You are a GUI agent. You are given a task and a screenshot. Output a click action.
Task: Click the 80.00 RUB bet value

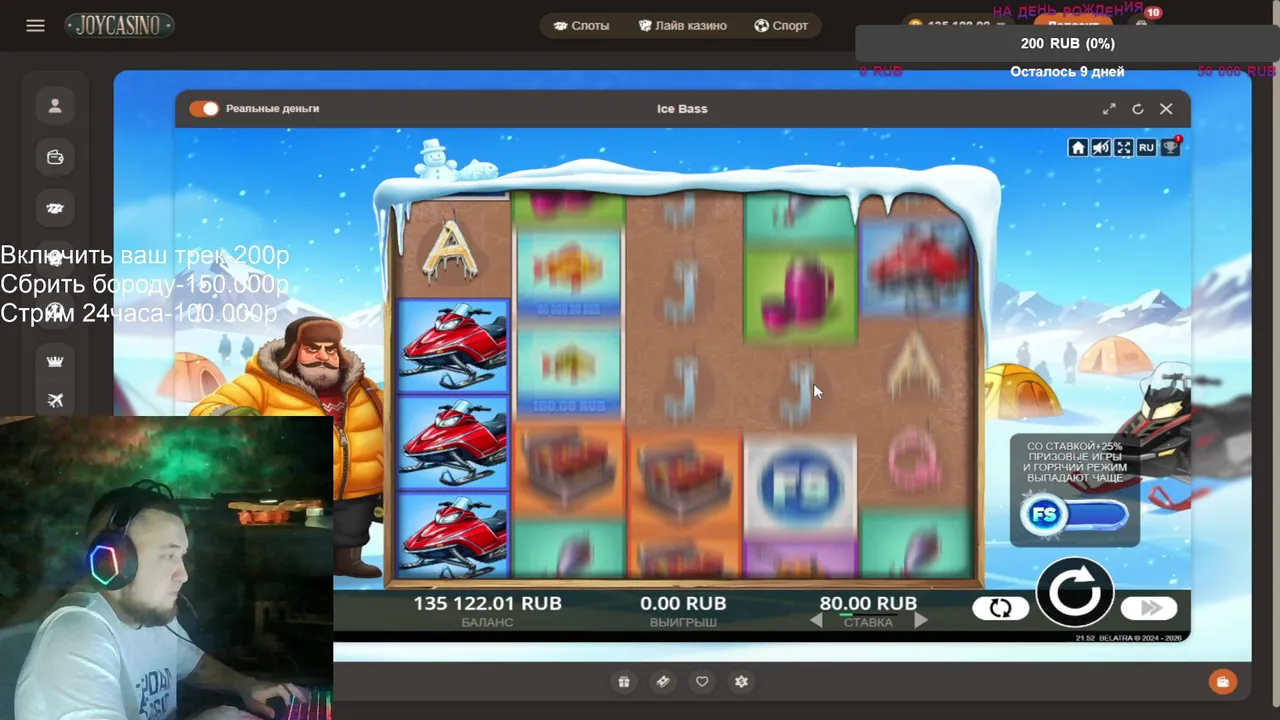[x=868, y=603]
